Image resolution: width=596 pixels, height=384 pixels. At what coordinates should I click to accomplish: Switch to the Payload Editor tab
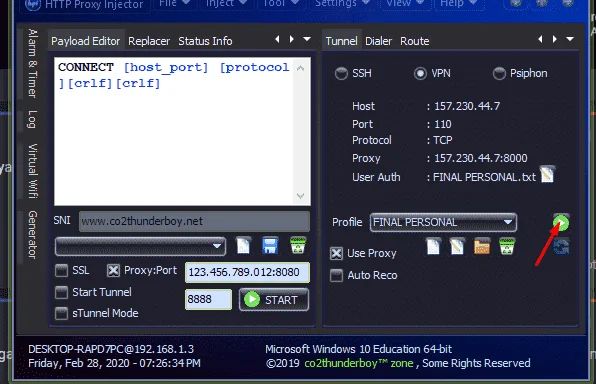coord(86,41)
